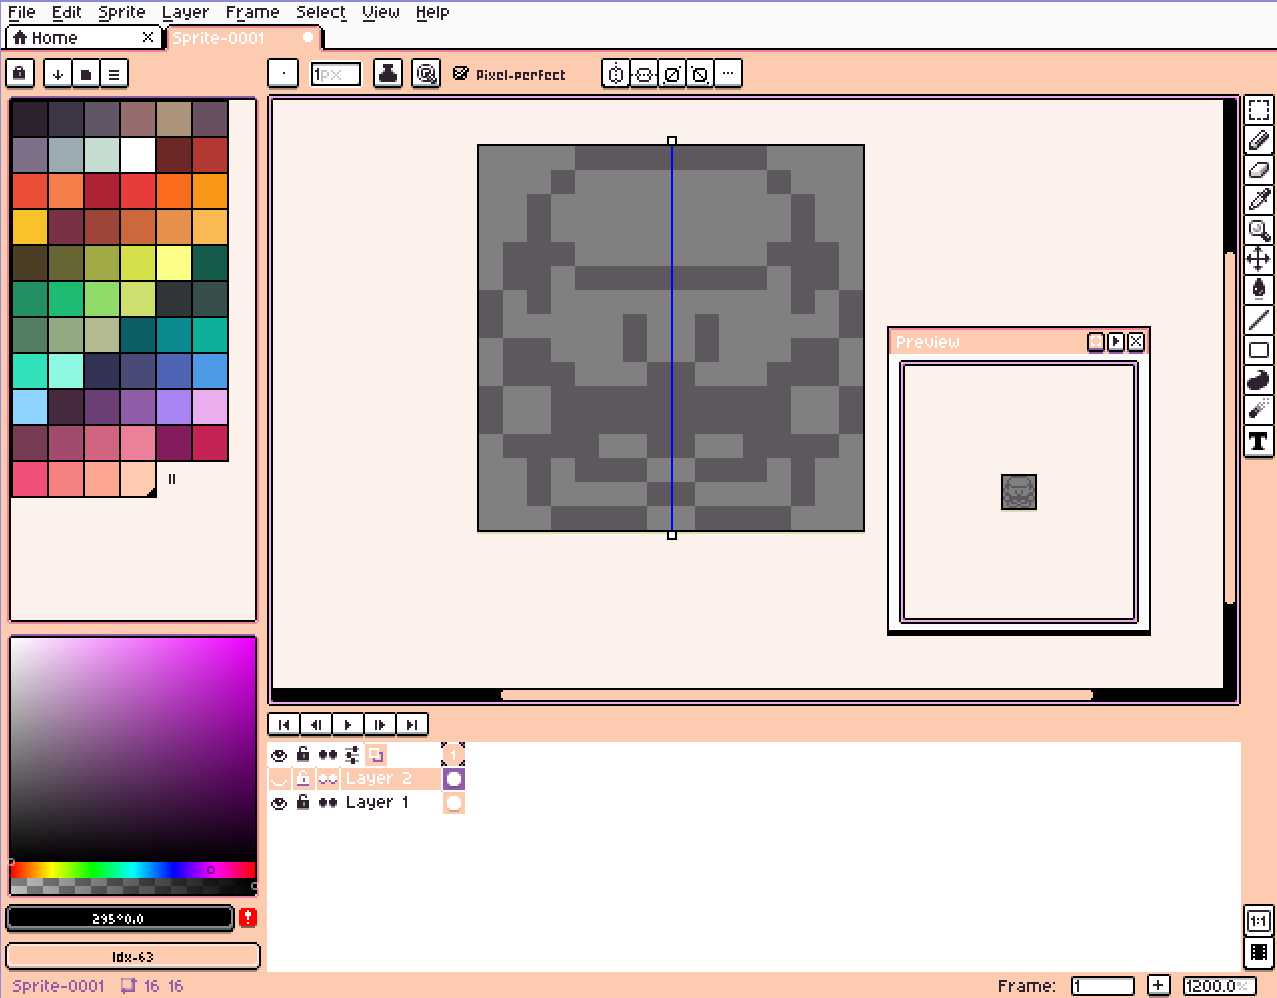Click the palette edit lock icon
1277x998 pixels.
[20, 73]
